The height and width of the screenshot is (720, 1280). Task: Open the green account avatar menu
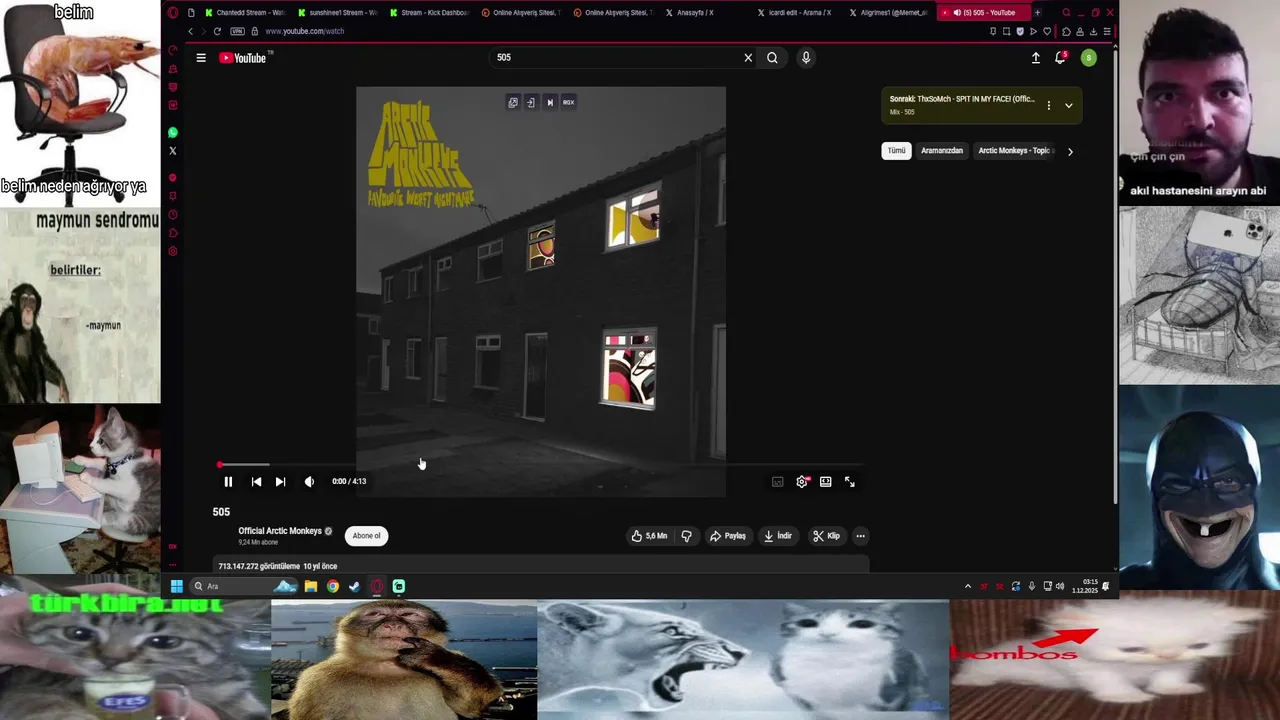(x=1089, y=58)
